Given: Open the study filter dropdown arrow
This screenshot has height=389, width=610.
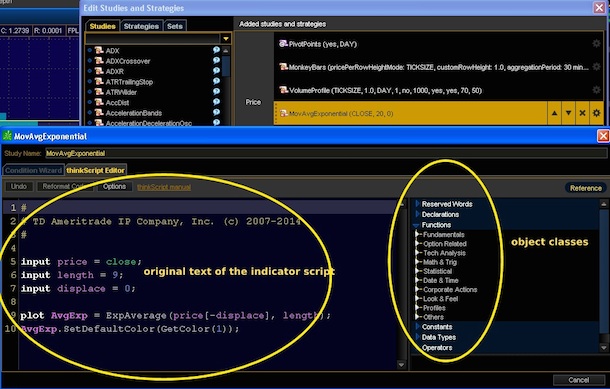Looking at the screenshot, I should (226, 39).
